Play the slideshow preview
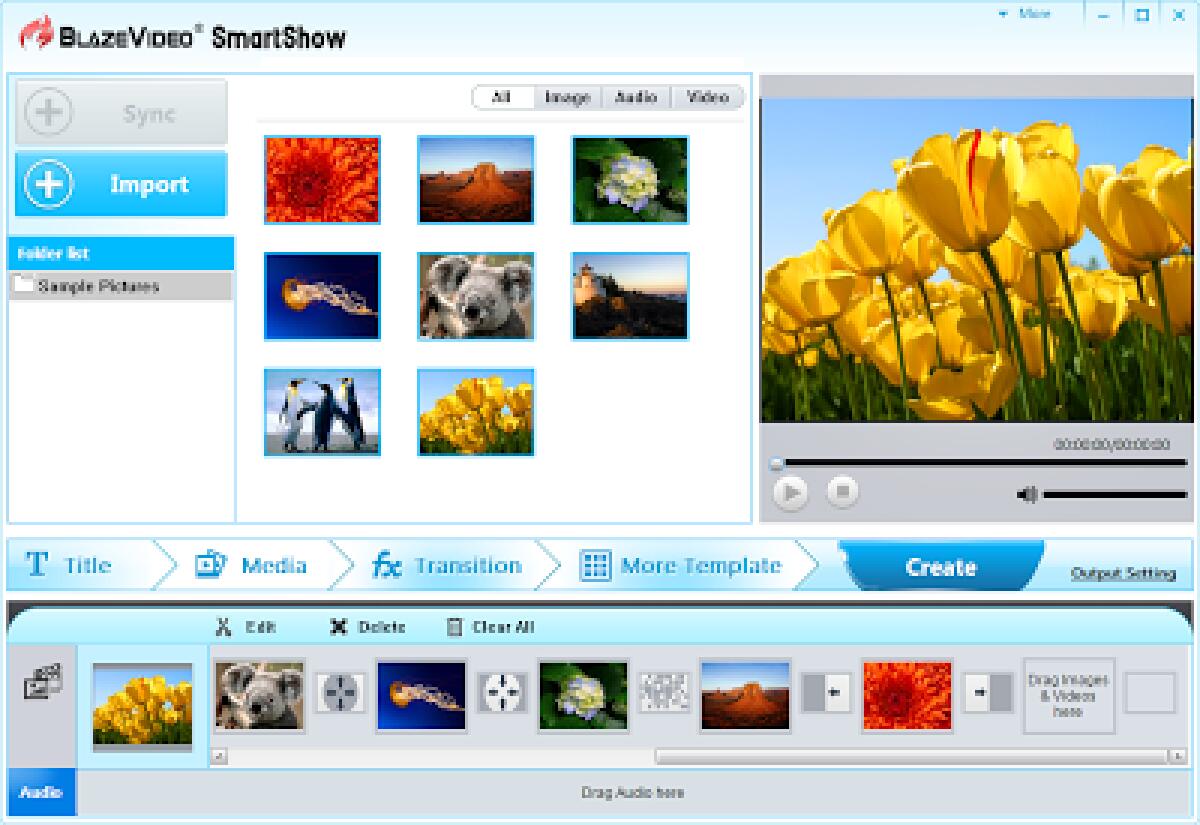This screenshot has width=1200, height=825. [790, 492]
